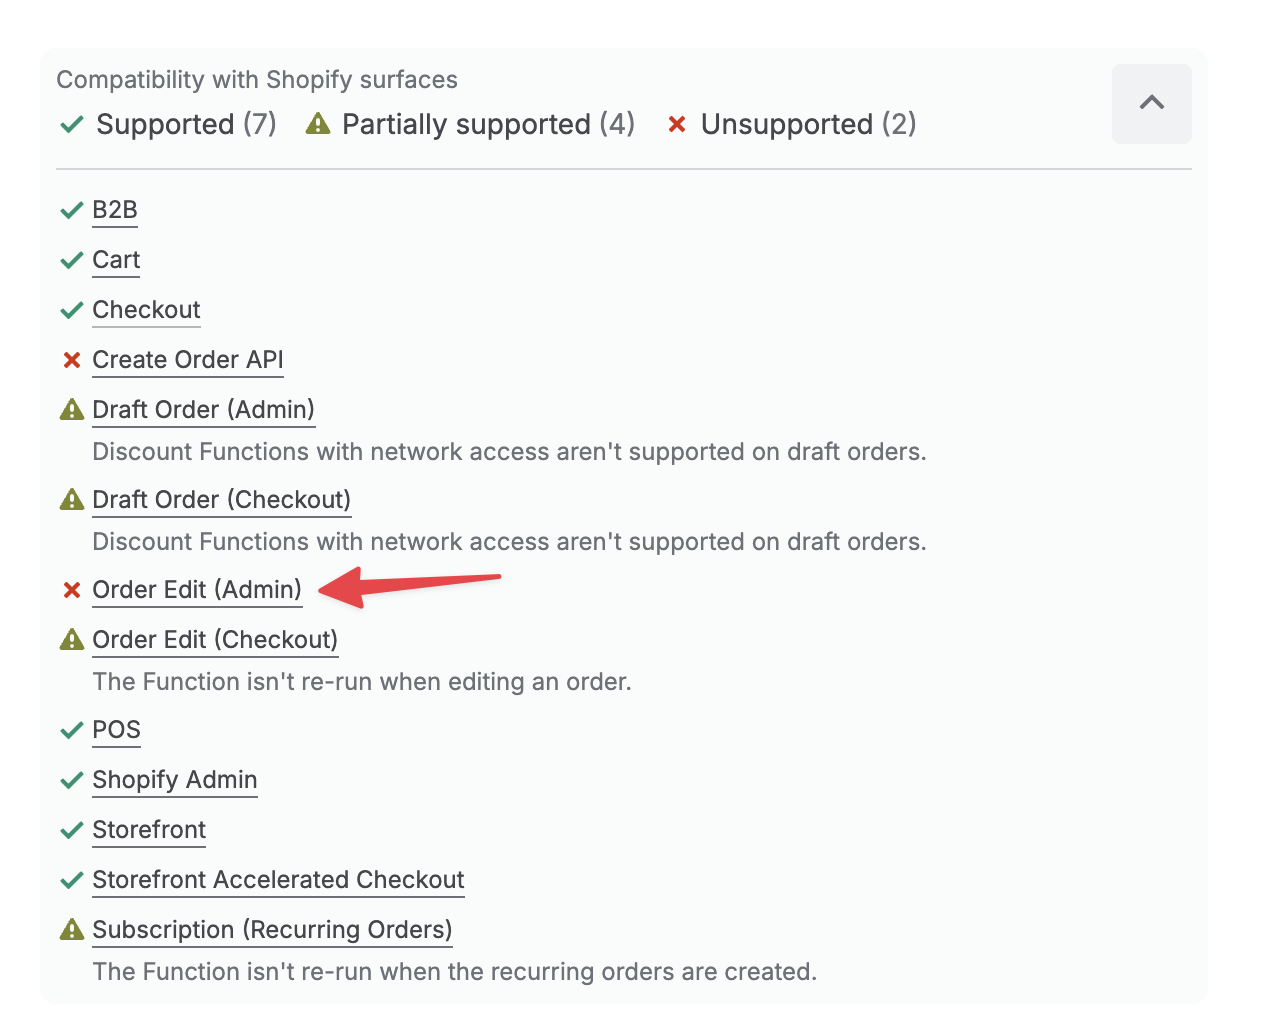This screenshot has height=1036, width=1280.
Task: Open Subscription (Recurring Orders) link
Action: 272,930
